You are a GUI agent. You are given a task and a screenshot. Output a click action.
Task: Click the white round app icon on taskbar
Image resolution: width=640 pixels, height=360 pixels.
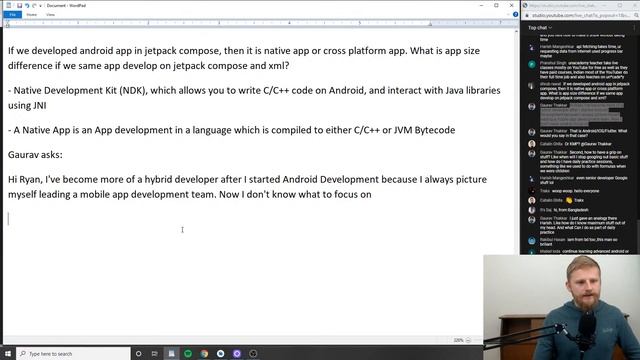220,353
